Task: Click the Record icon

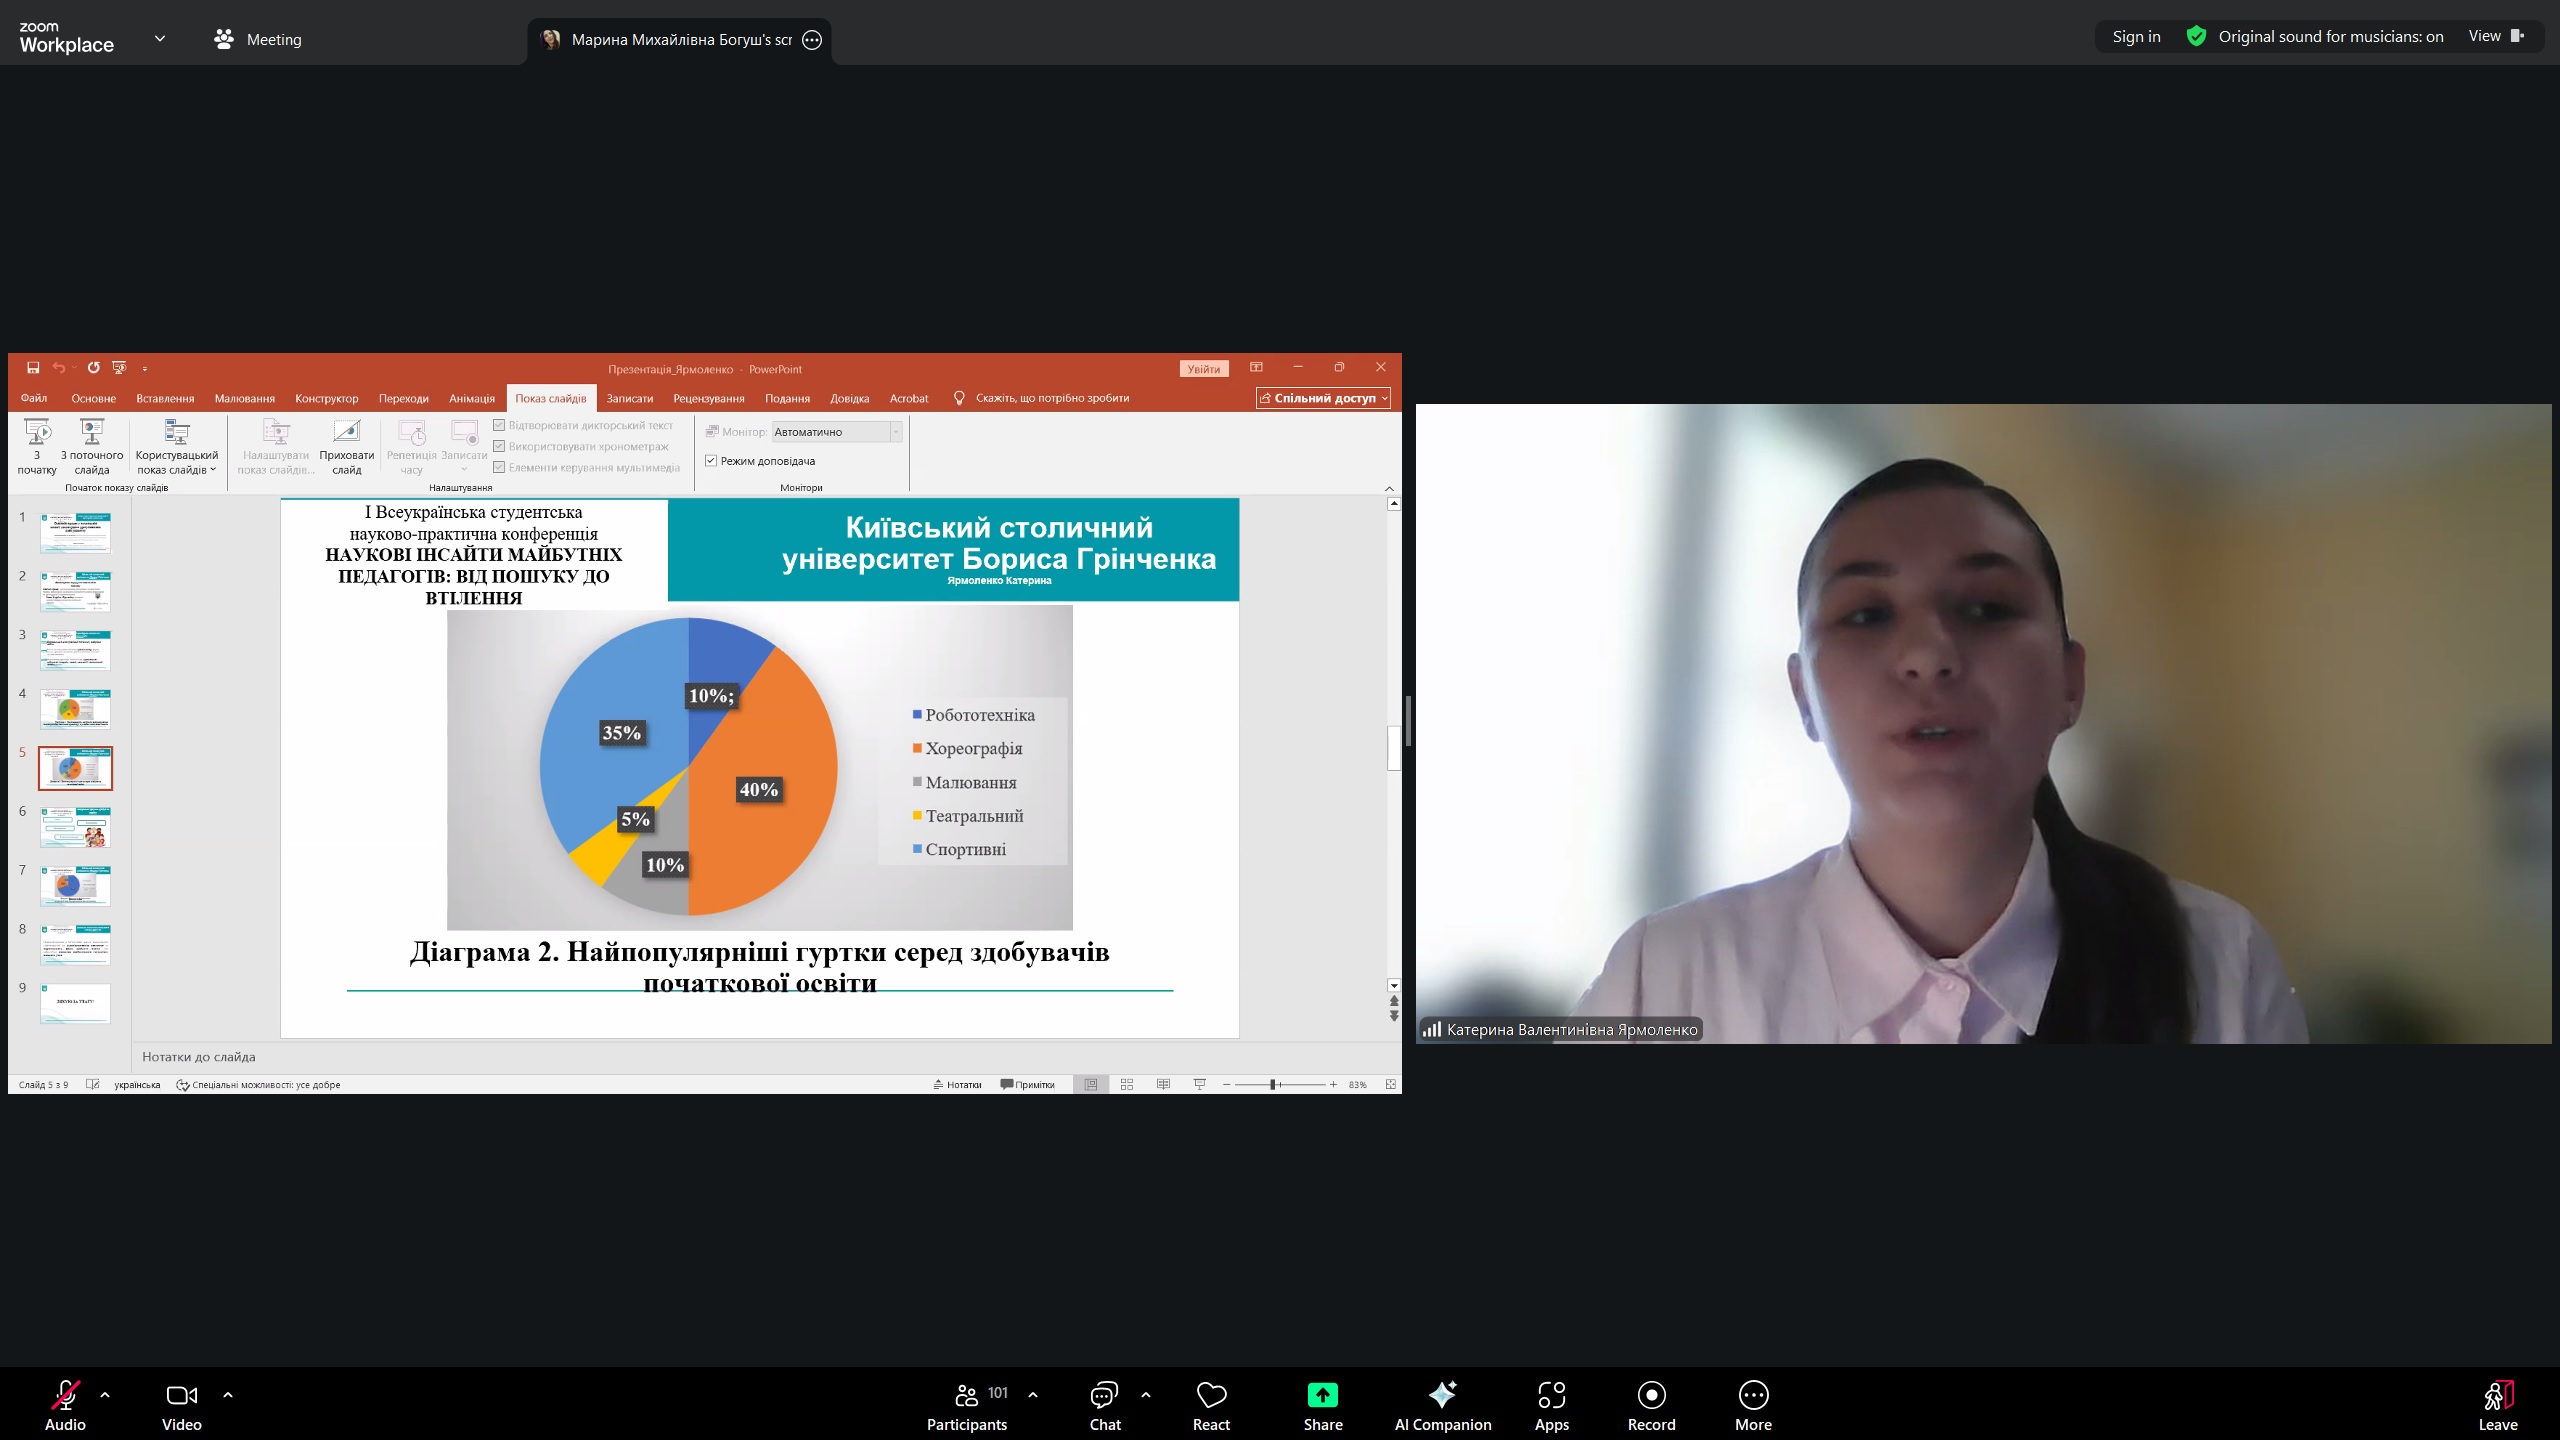Action: pyautogui.click(x=1651, y=1395)
